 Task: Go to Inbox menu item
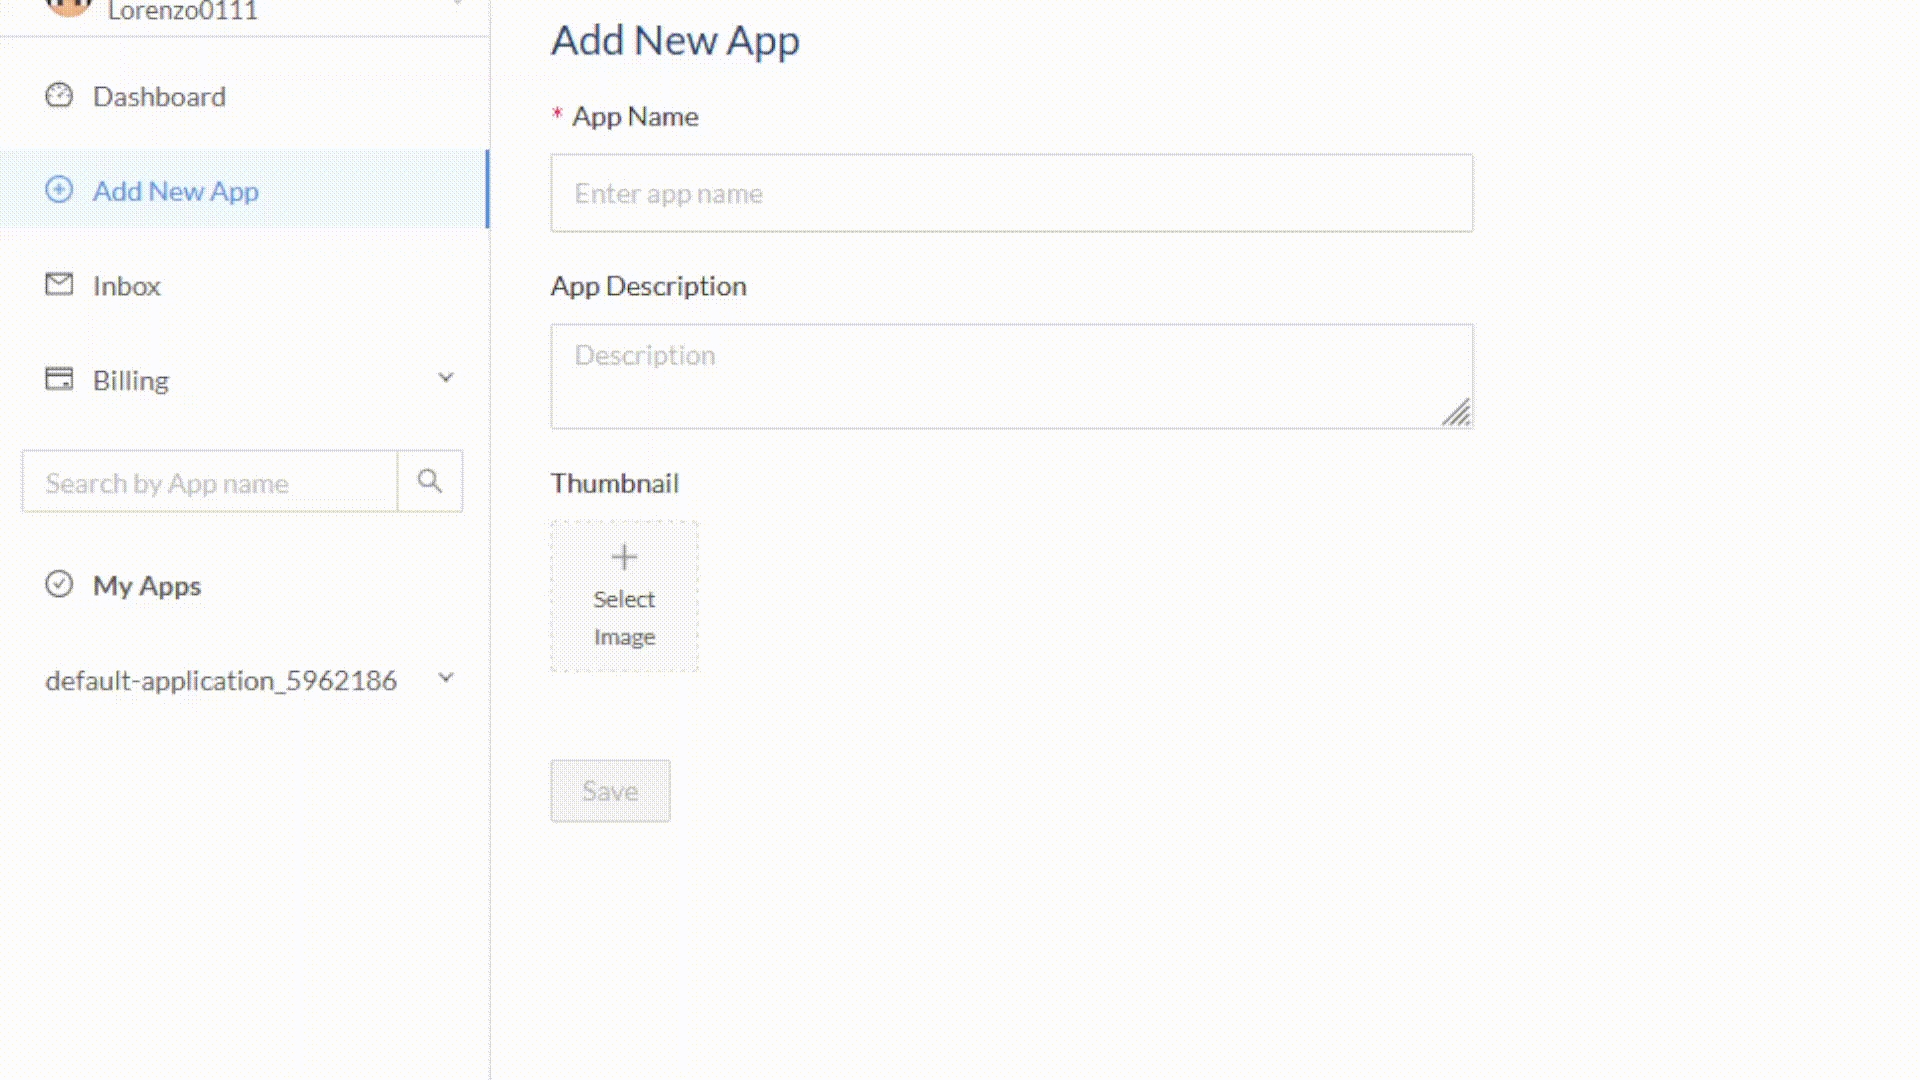[x=127, y=286]
